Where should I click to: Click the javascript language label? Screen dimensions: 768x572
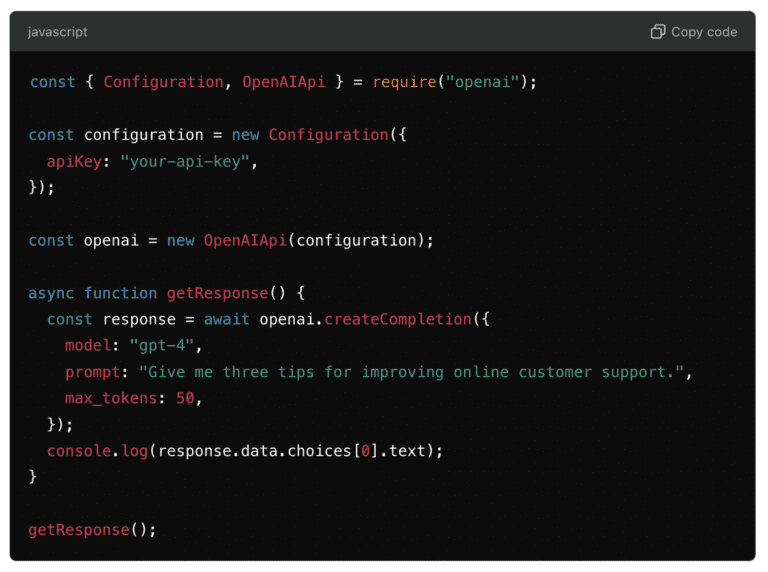click(57, 32)
